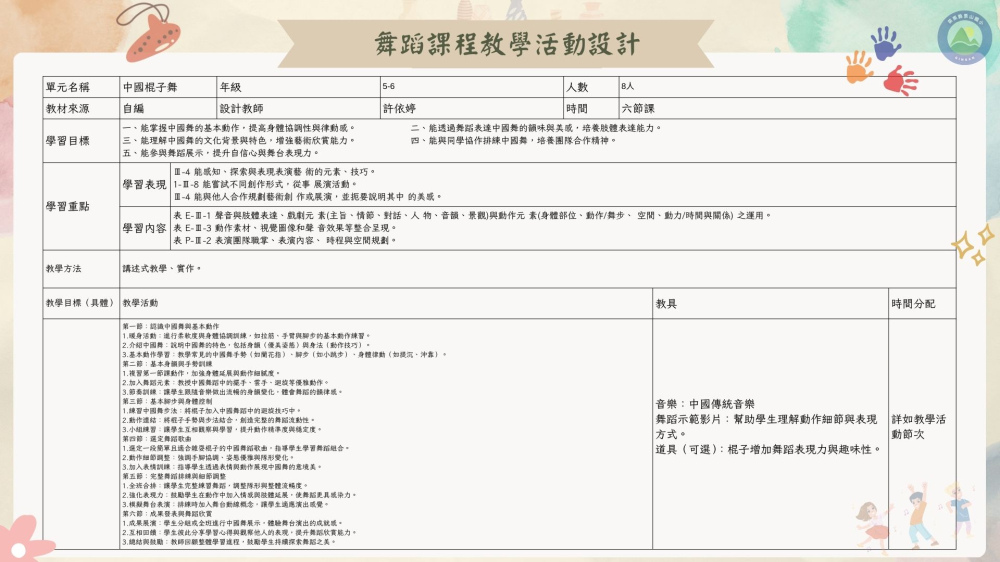Viewport: 1000px width, 562px height.
Task: Click heading 第五節：完整舞蹈排練與細節調整
Action: tap(174, 476)
